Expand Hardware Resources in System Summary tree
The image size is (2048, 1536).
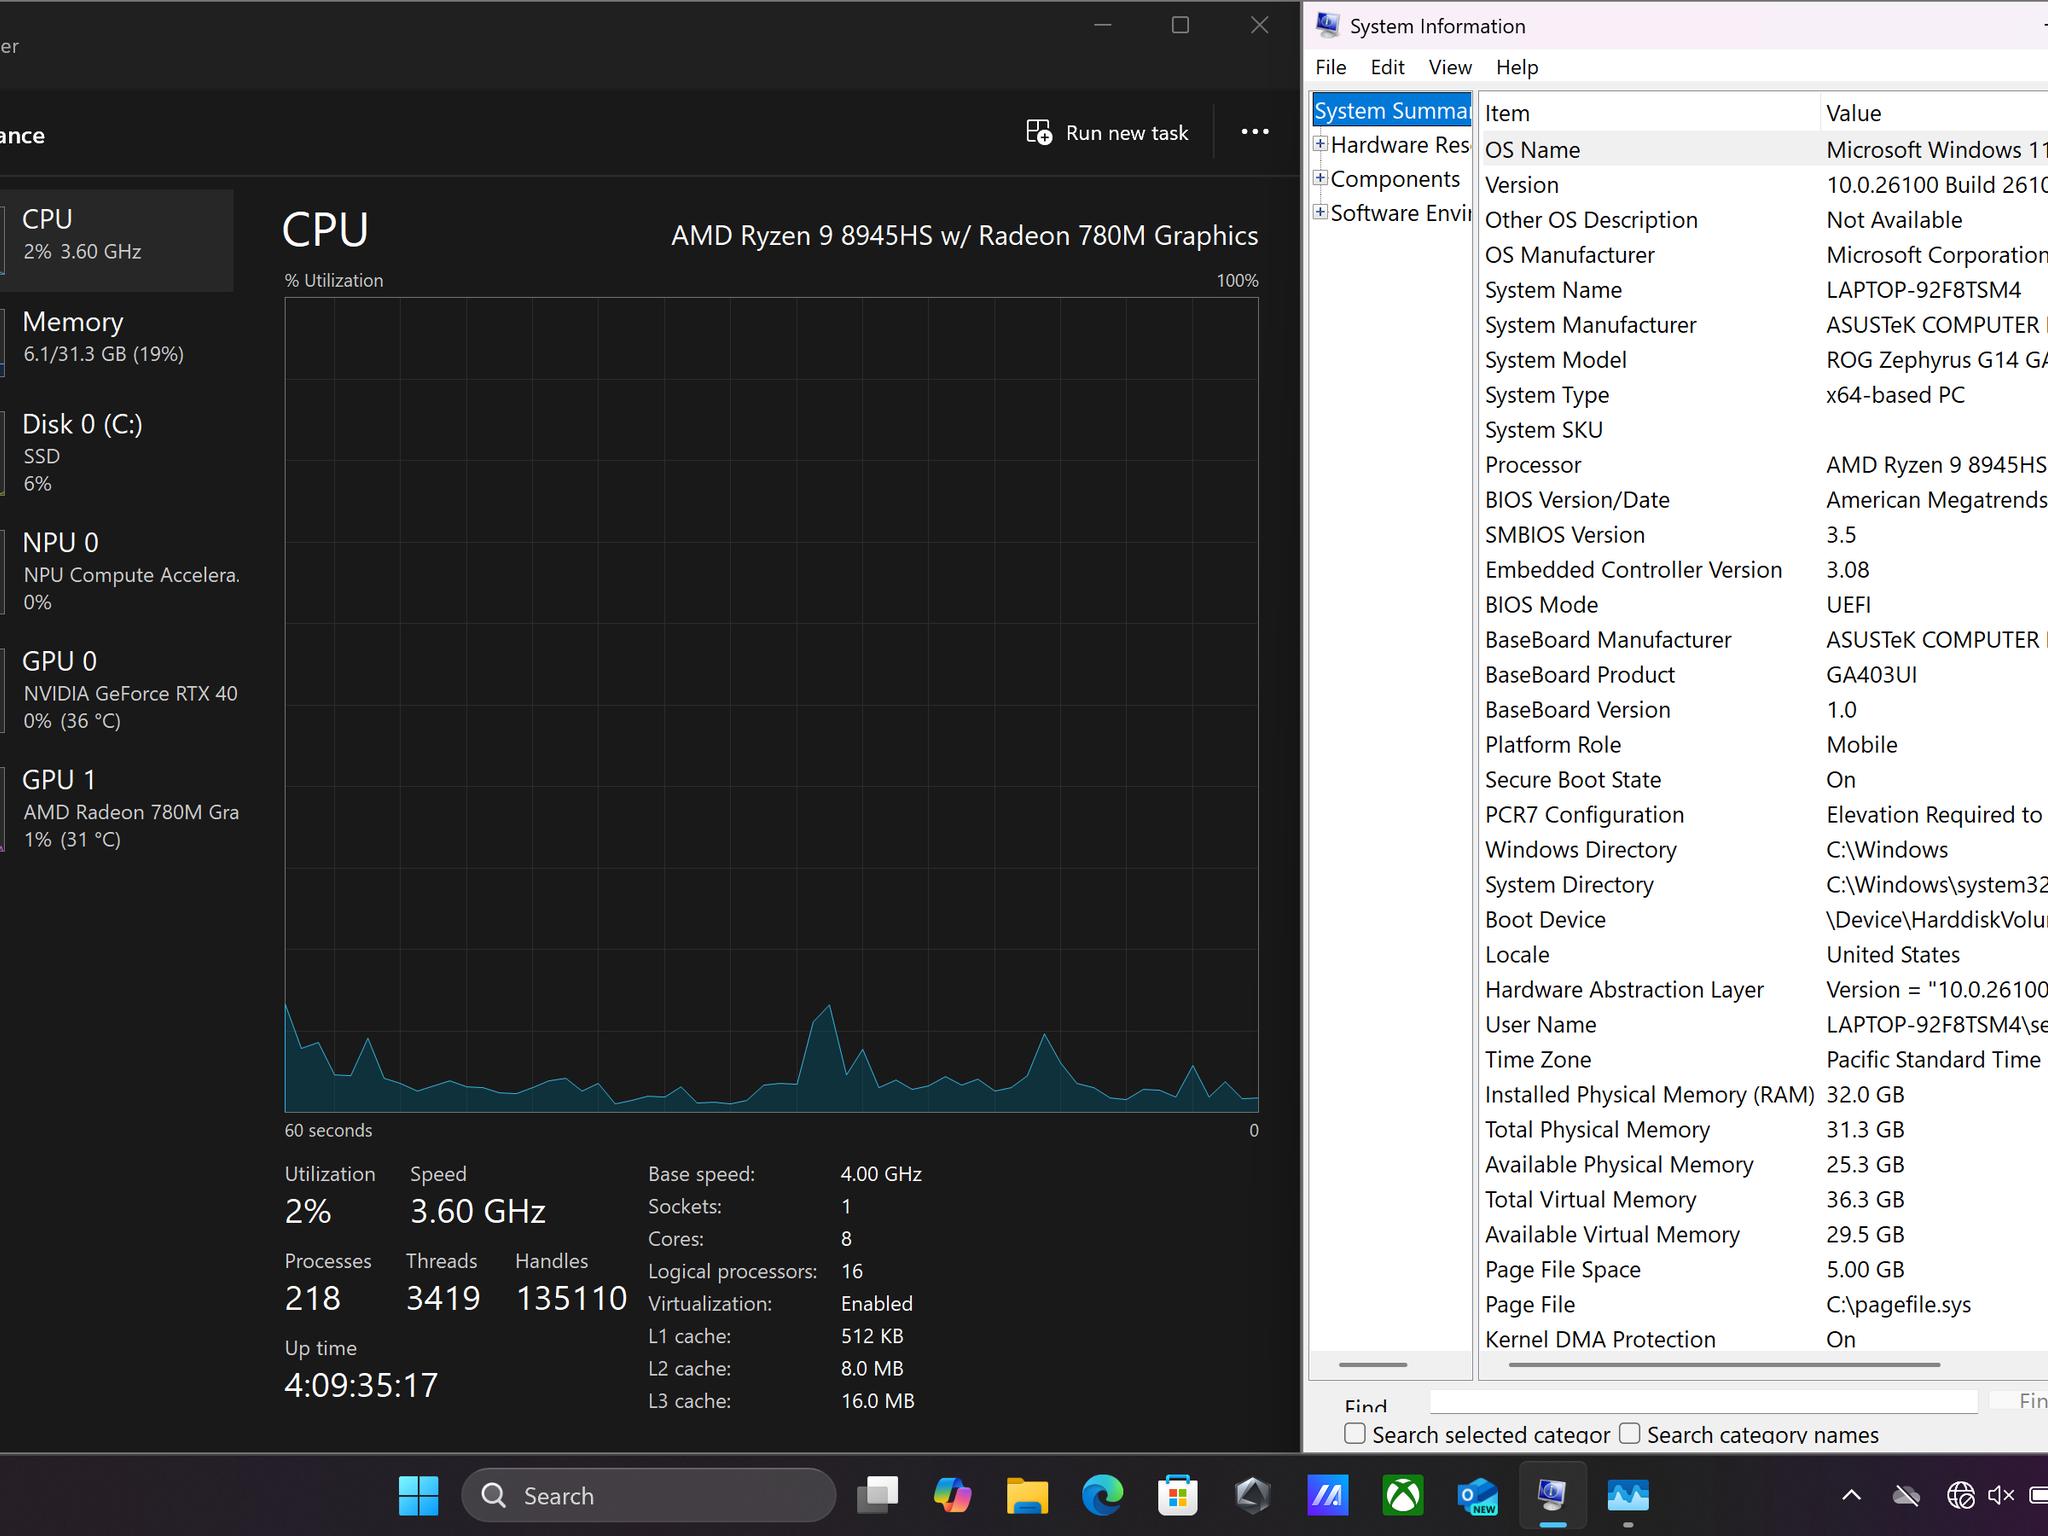click(x=1321, y=144)
